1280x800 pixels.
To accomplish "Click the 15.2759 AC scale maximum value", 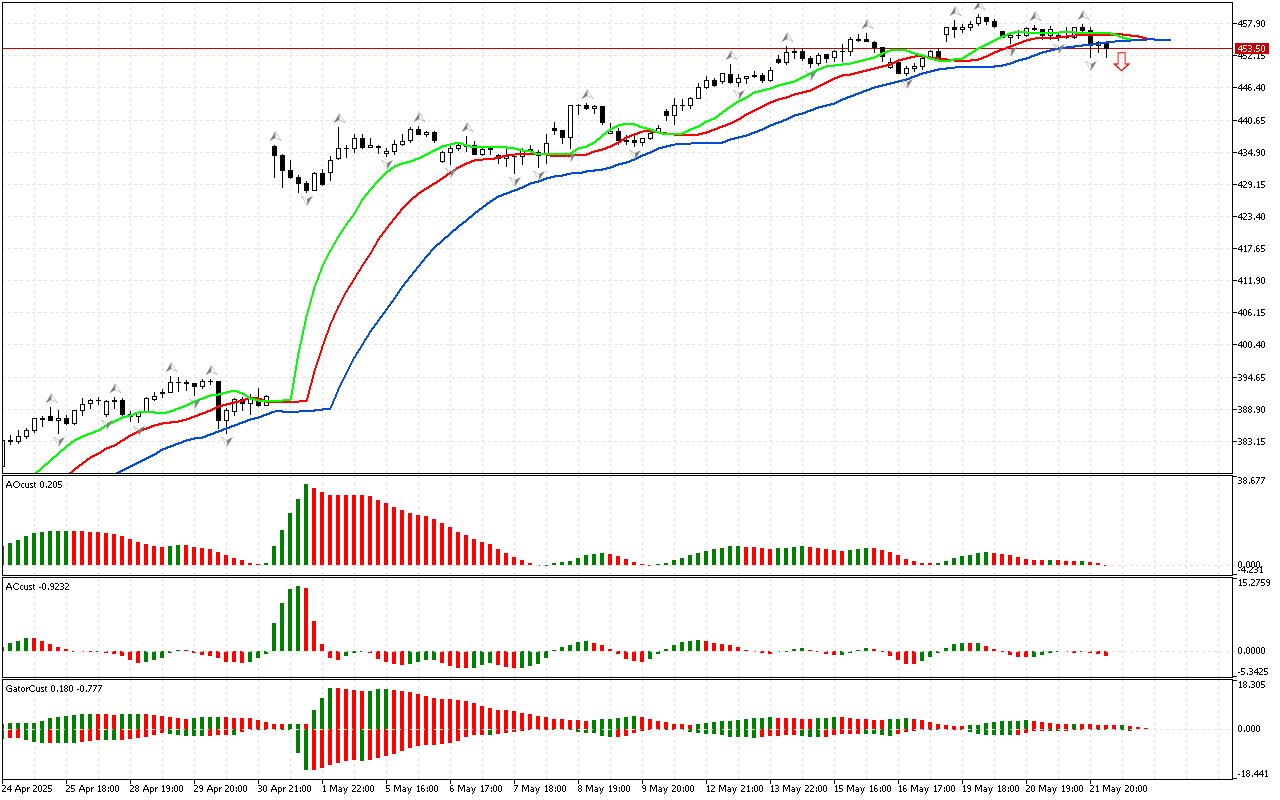I will tap(1252, 582).
